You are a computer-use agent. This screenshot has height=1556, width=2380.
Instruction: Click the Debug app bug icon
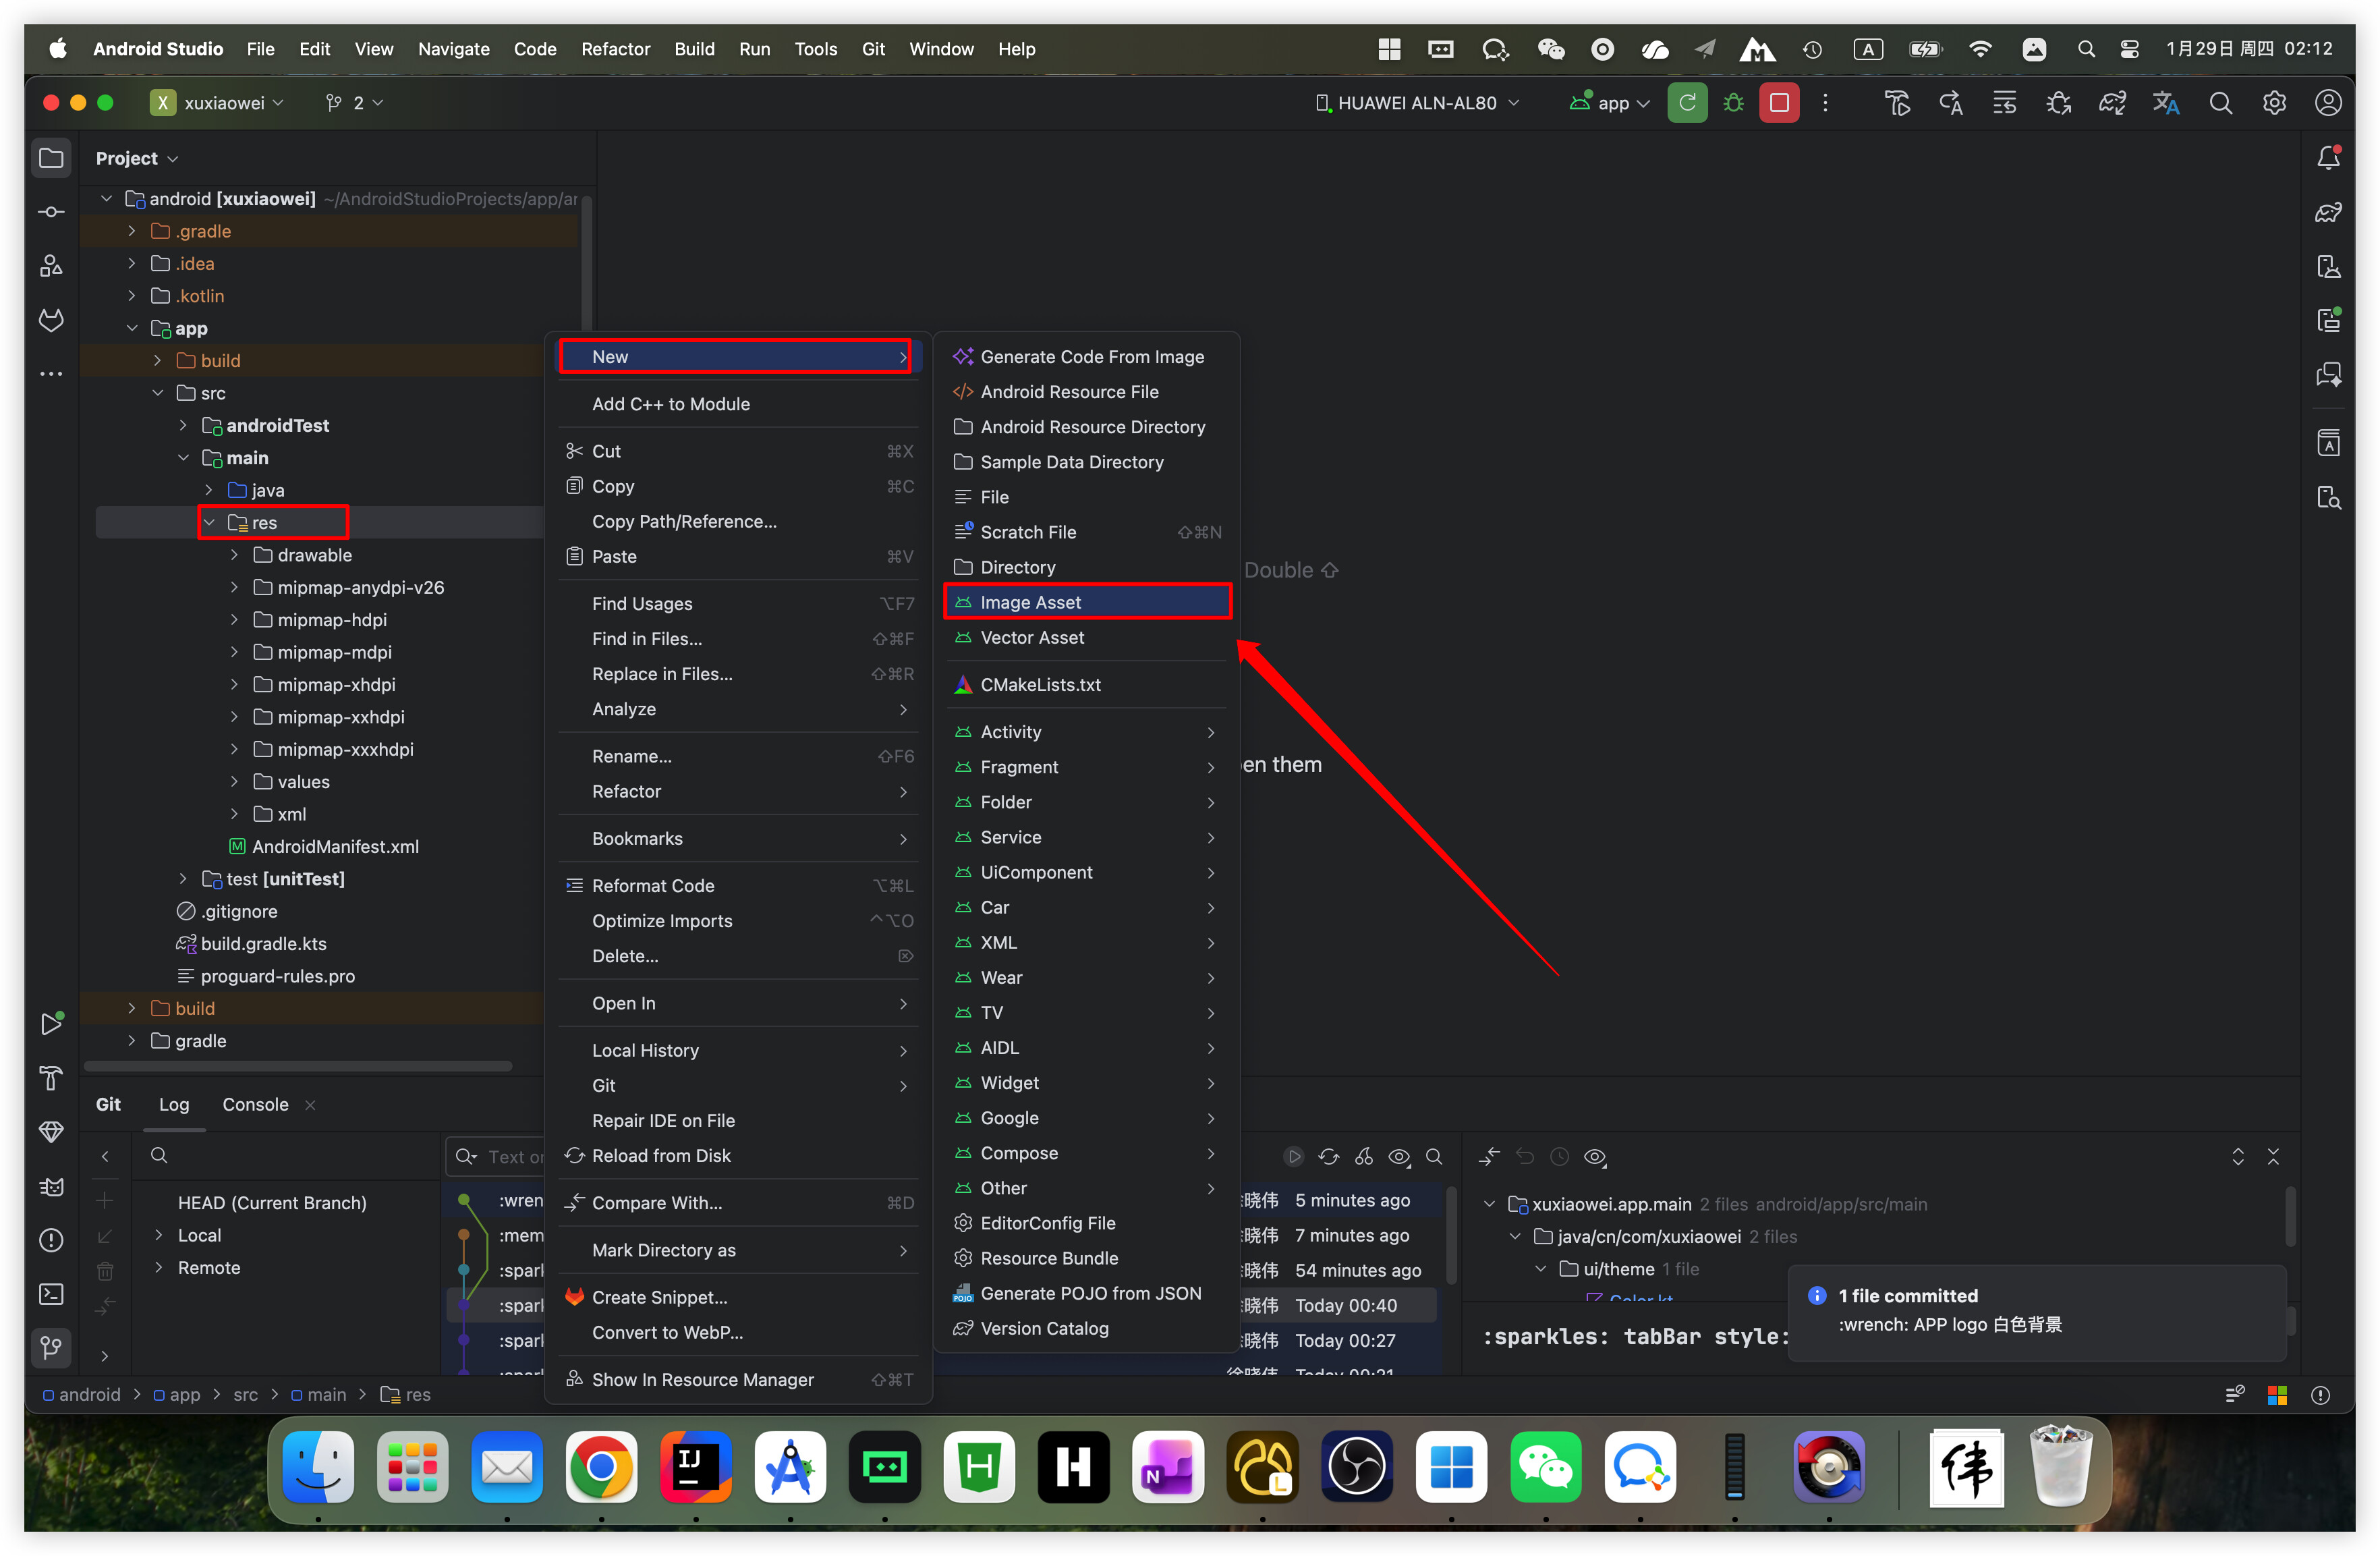[x=1733, y=103]
